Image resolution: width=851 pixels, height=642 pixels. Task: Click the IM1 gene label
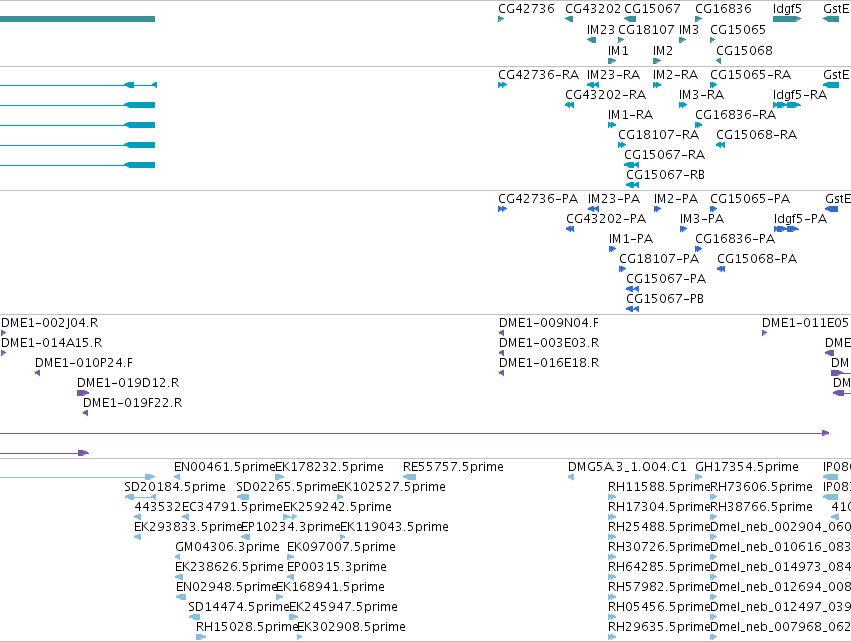[x=618, y=50]
